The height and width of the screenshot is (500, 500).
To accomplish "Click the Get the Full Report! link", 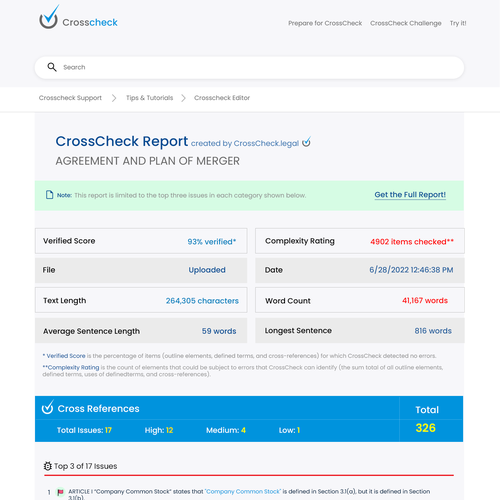I will click(410, 195).
